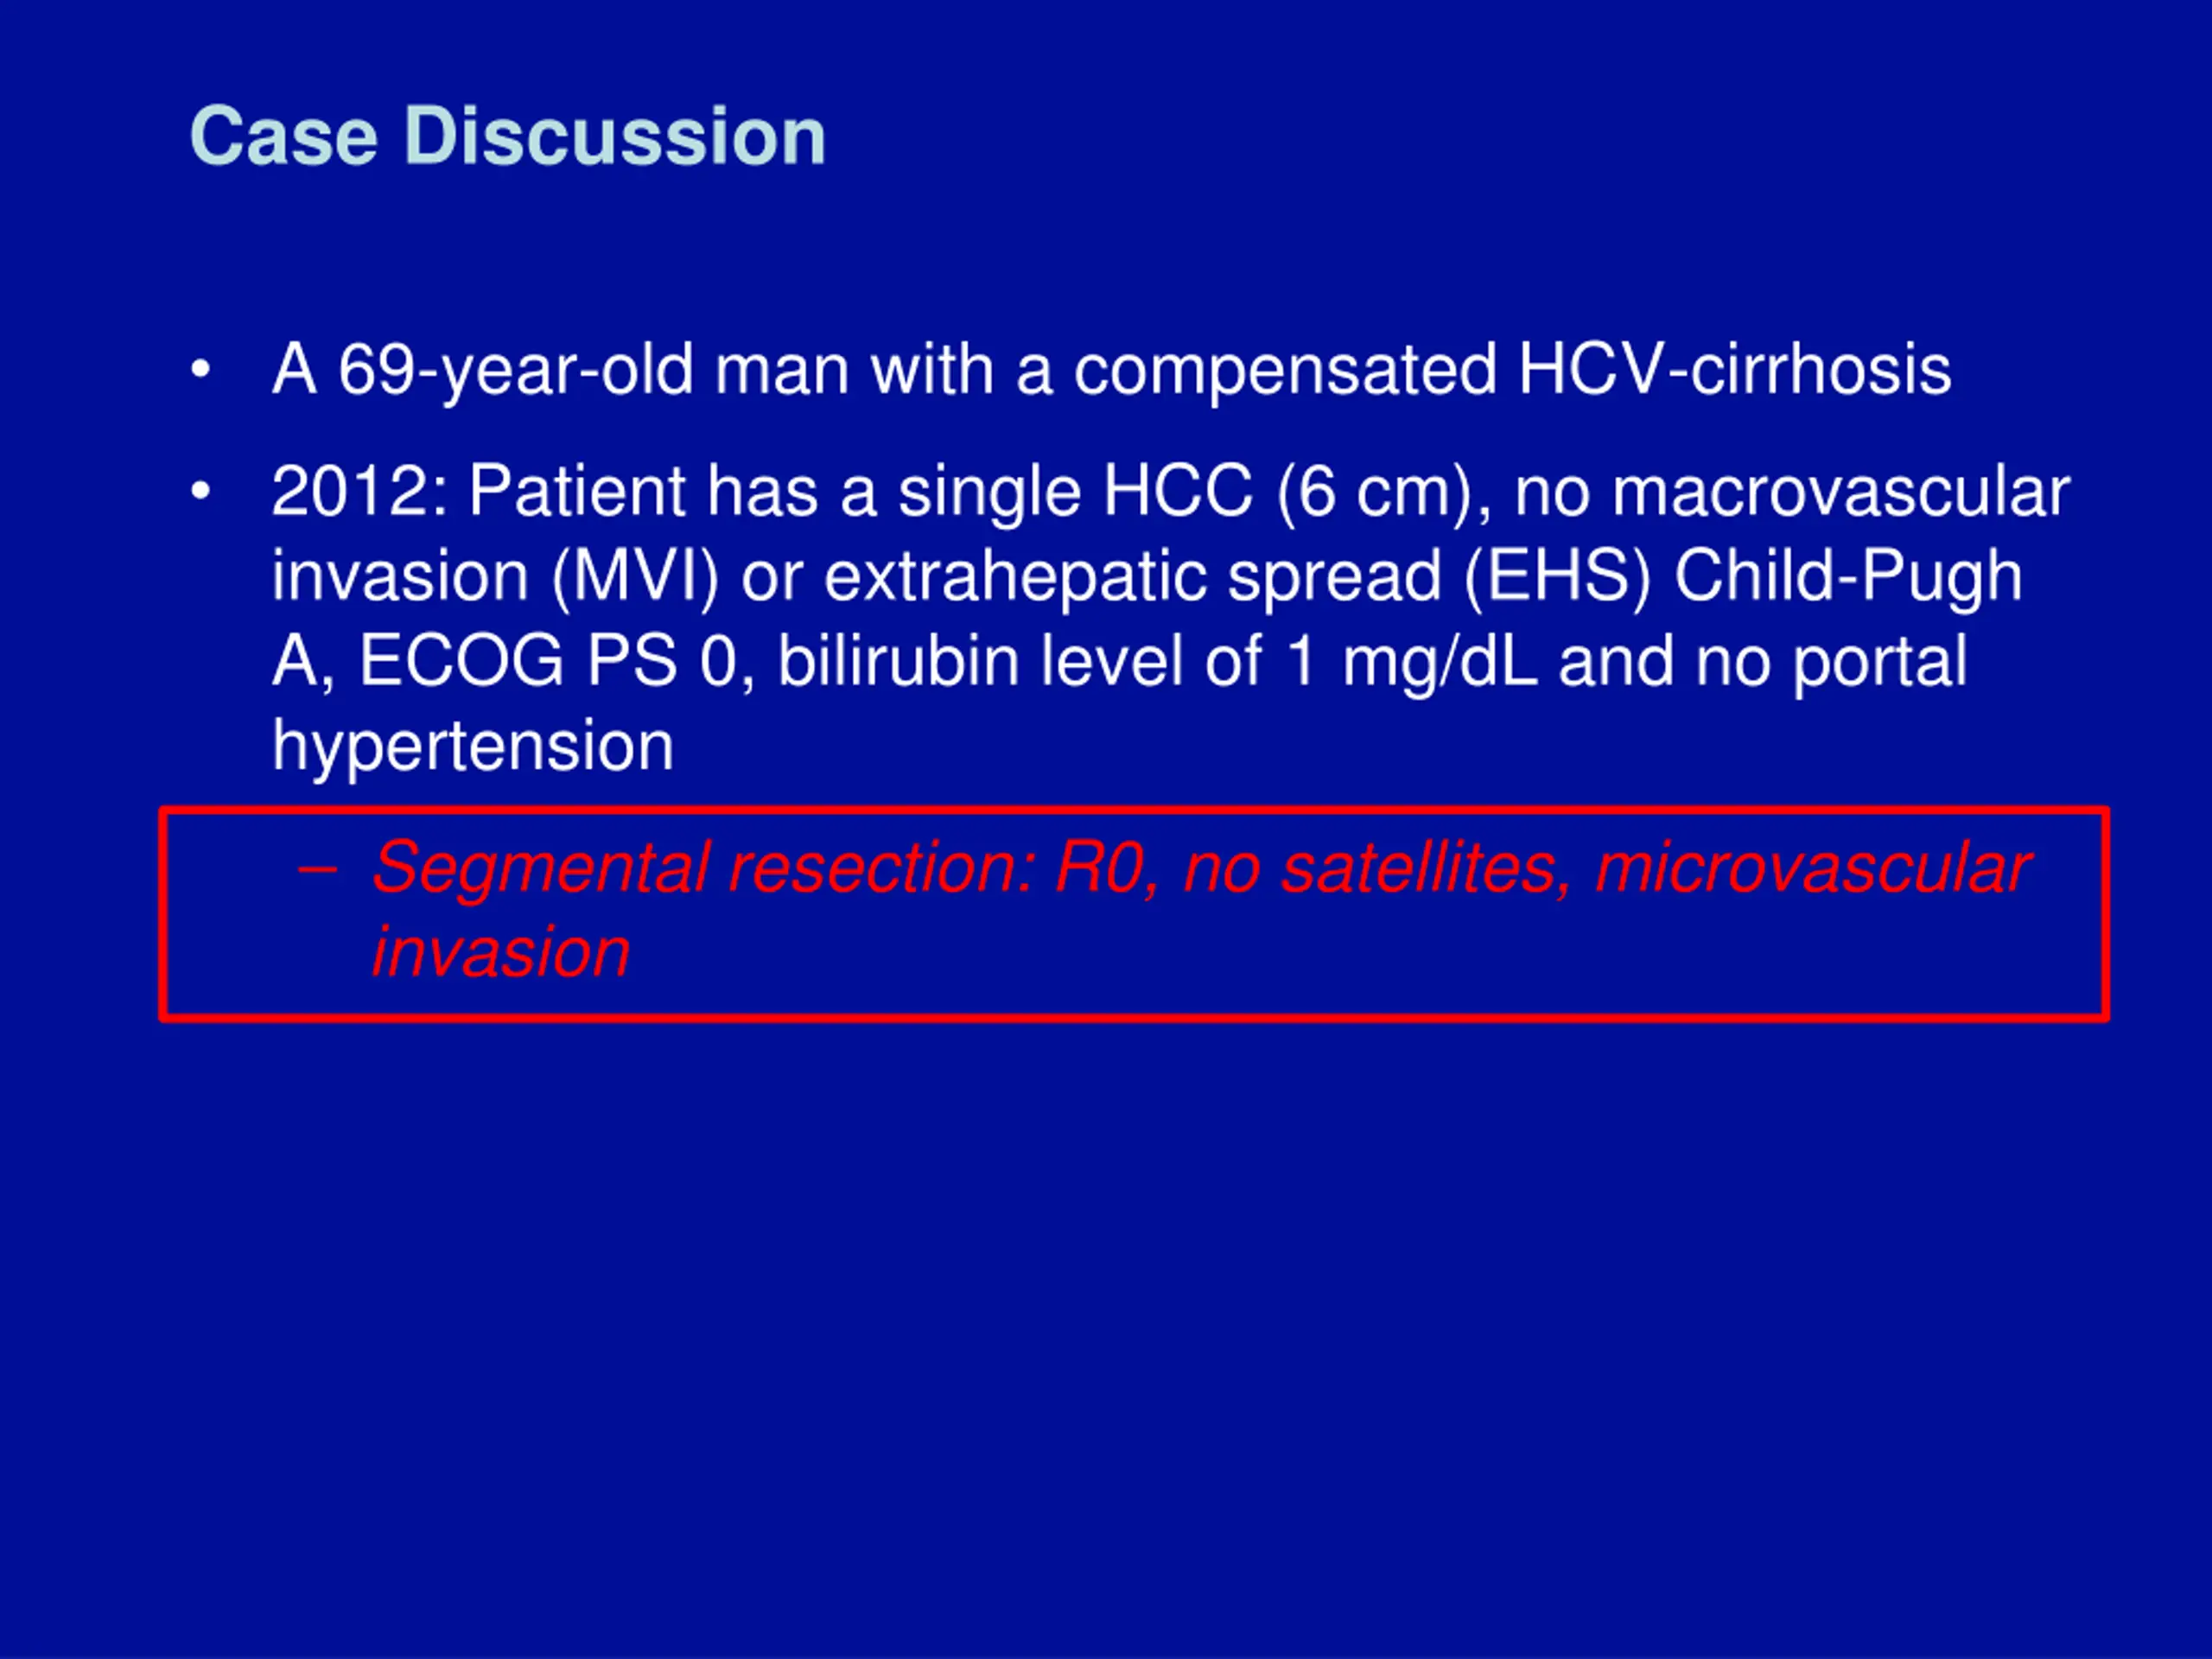
Task: Select the "(EHS)" abbreviation
Action: (x=1557, y=578)
